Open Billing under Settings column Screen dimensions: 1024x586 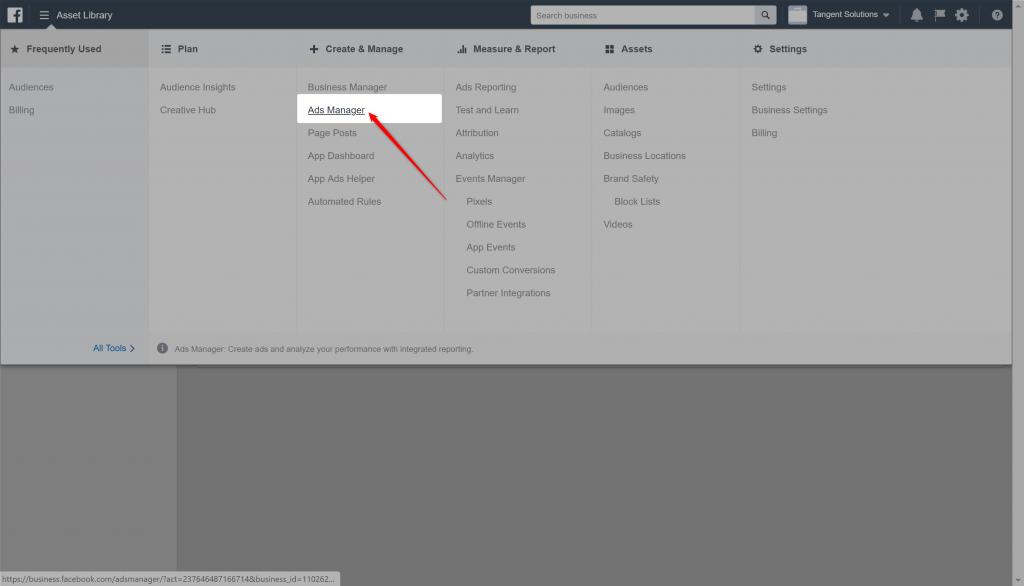click(x=763, y=133)
